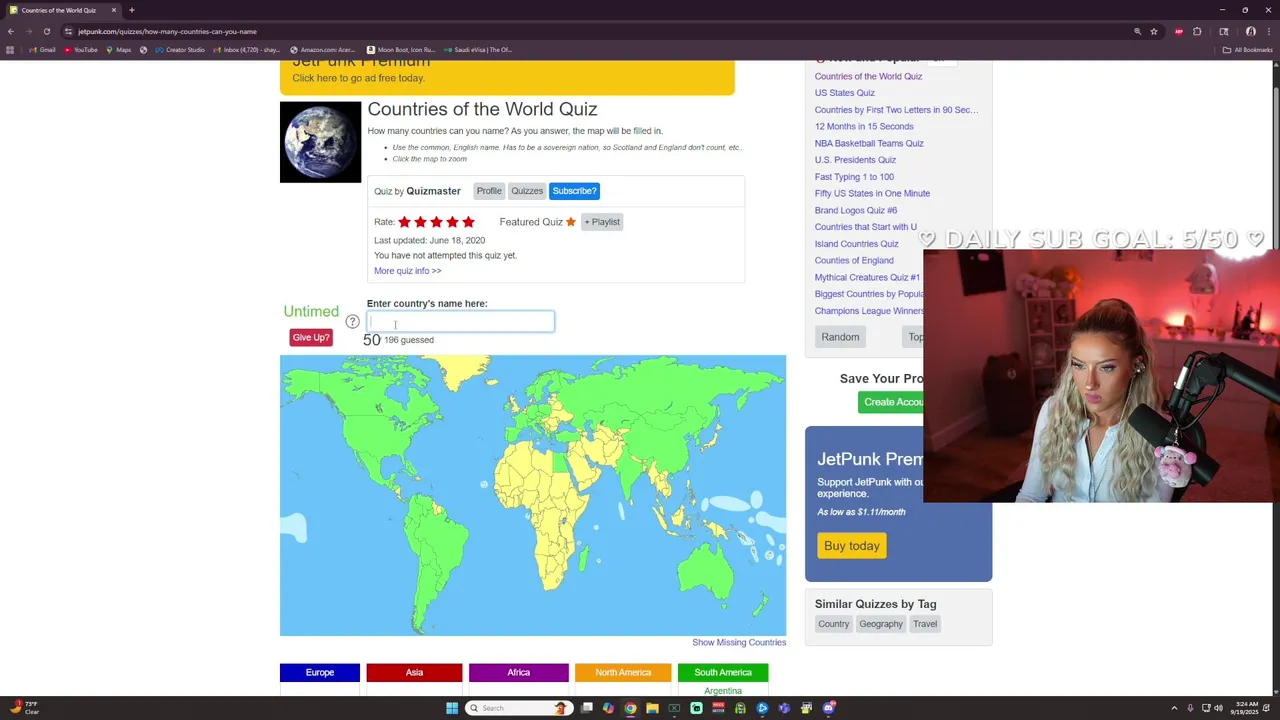Open Discord from the taskbar
This screenshot has width=1280, height=720.
click(829, 708)
